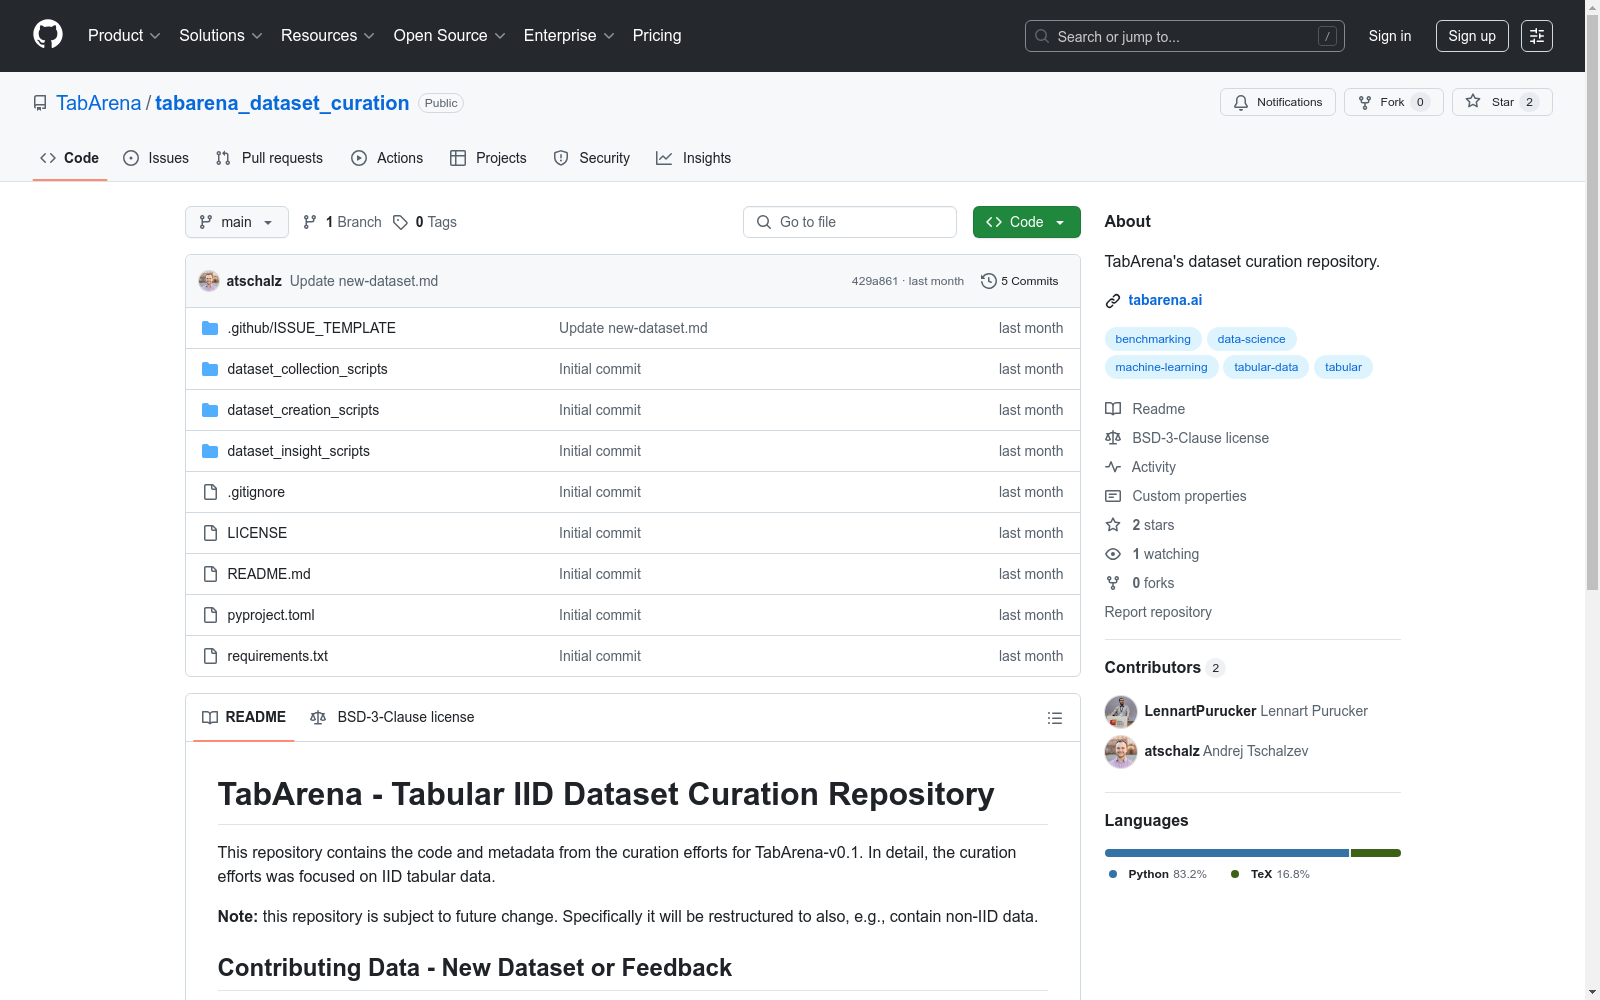The image size is (1600, 1000).
Task: View the 5 Commits history
Action: tap(1019, 281)
